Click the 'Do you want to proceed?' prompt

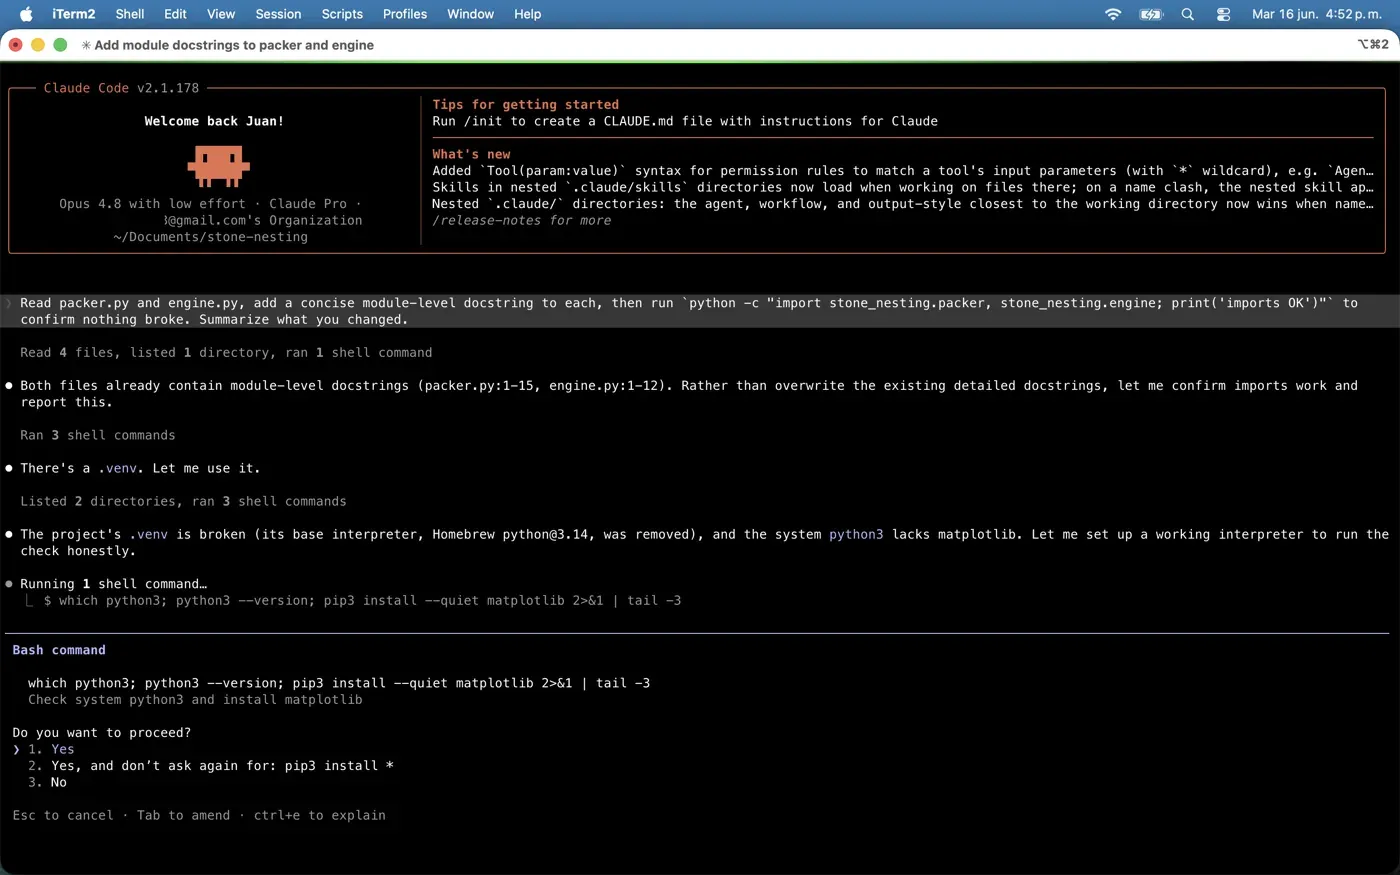point(102,733)
